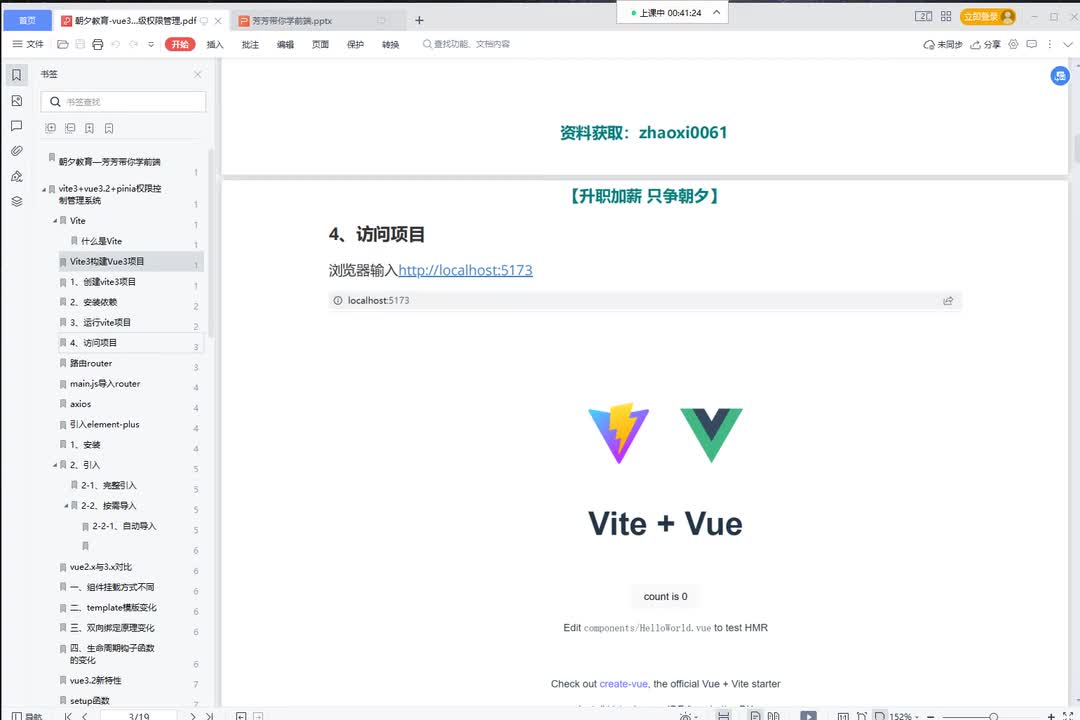Open the create-vue link
The width and height of the screenshot is (1080, 720).
pos(623,684)
